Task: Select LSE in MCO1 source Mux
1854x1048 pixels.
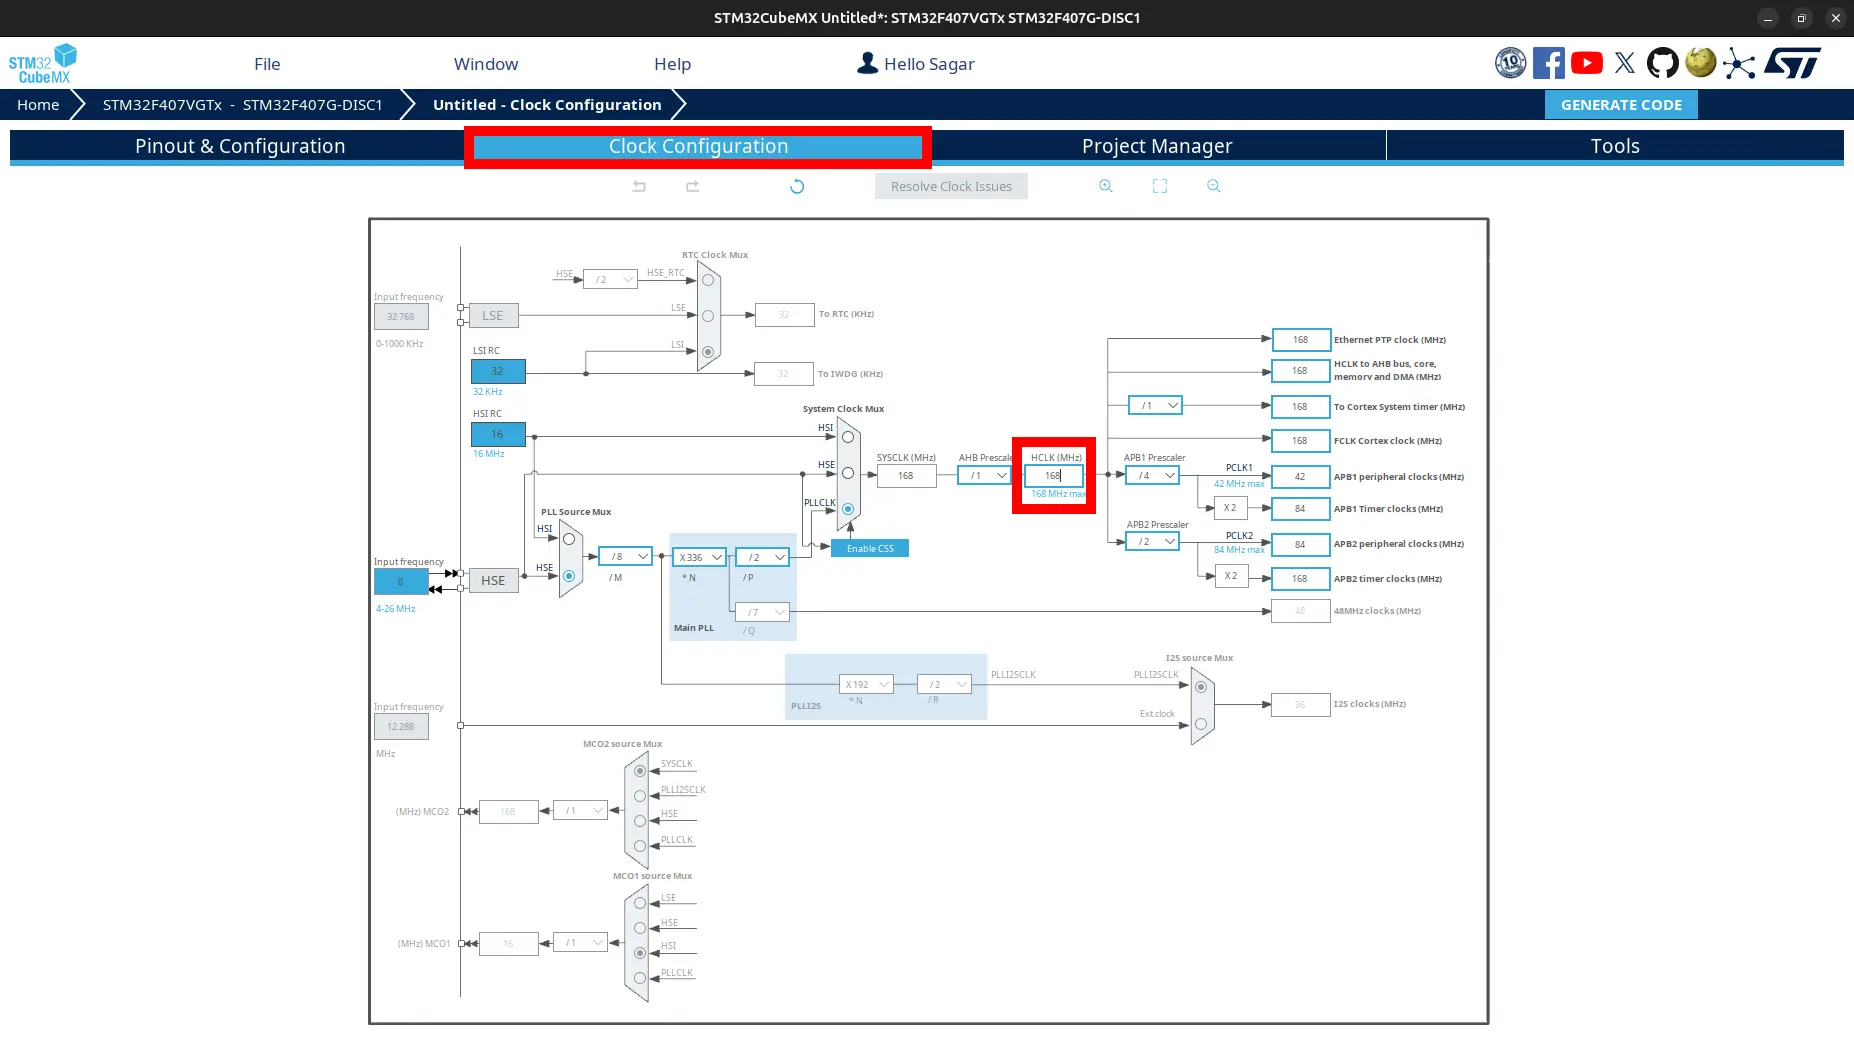Action: pos(640,903)
